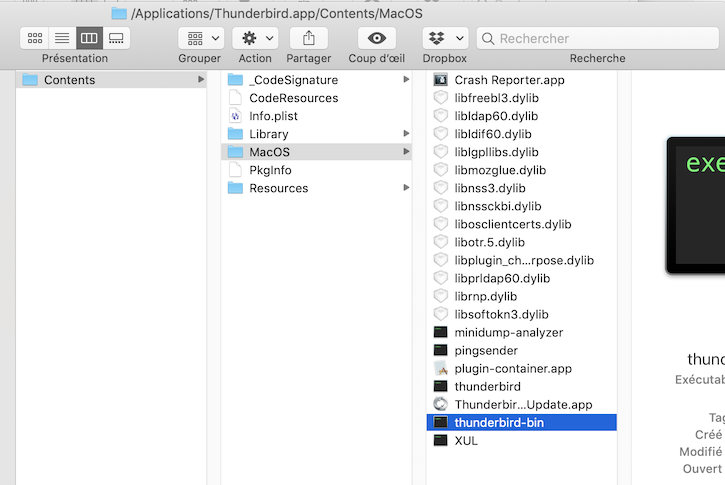Image resolution: width=725 pixels, height=485 pixels.
Task: Click the CodeResources document icon
Action: coord(235,98)
